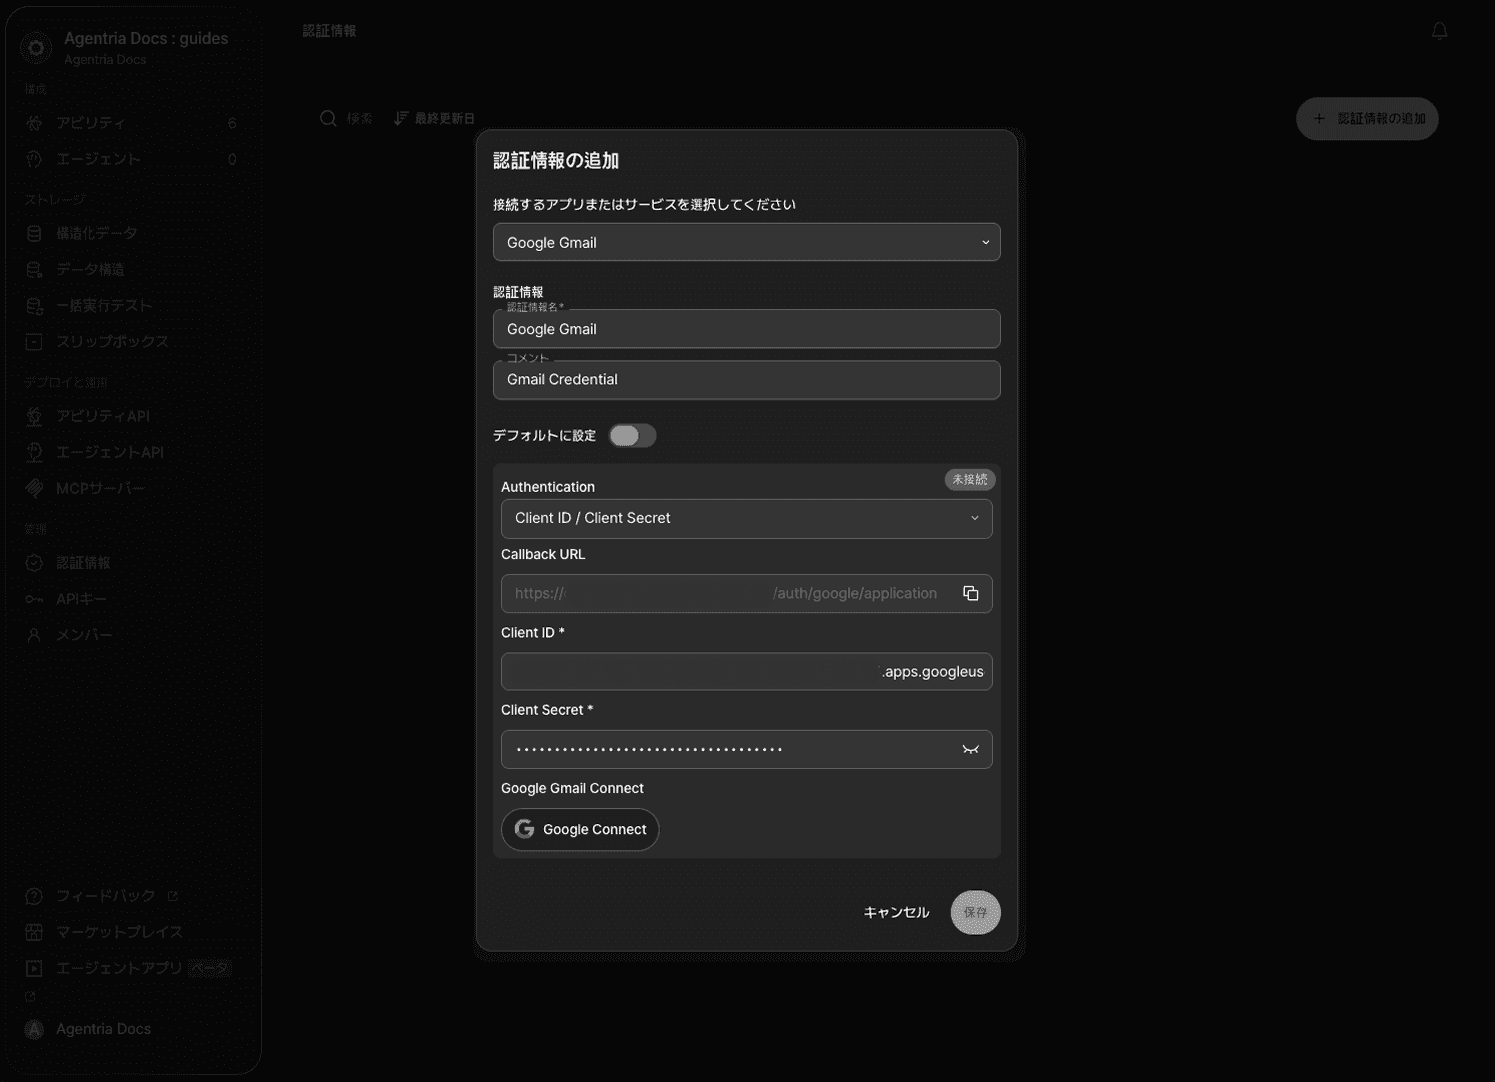This screenshot has width=1495, height=1082.
Task: Click the Google G logo icon
Action: 524,829
